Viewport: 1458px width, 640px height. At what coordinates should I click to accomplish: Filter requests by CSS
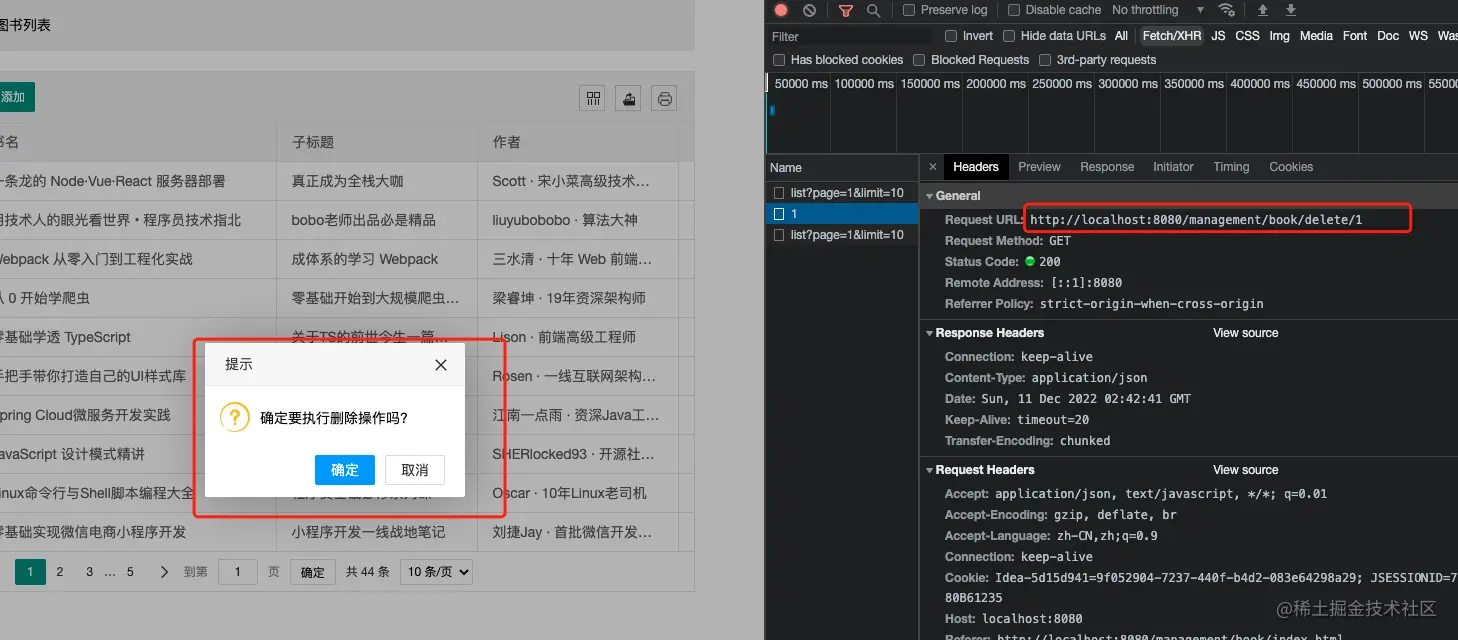pos(1247,36)
